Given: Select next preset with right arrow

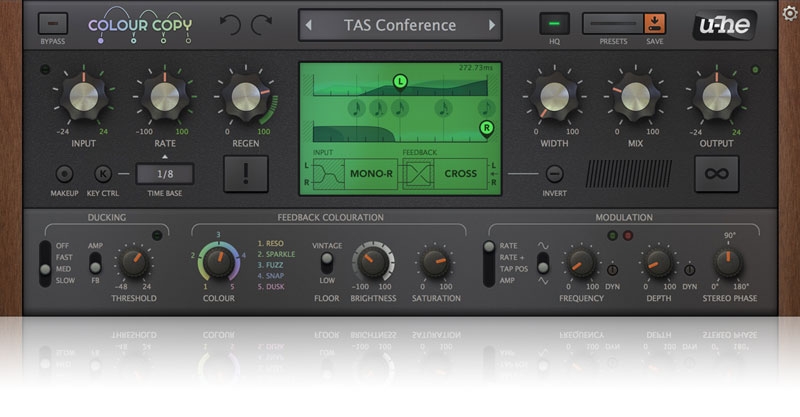Looking at the screenshot, I should [x=487, y=25].
